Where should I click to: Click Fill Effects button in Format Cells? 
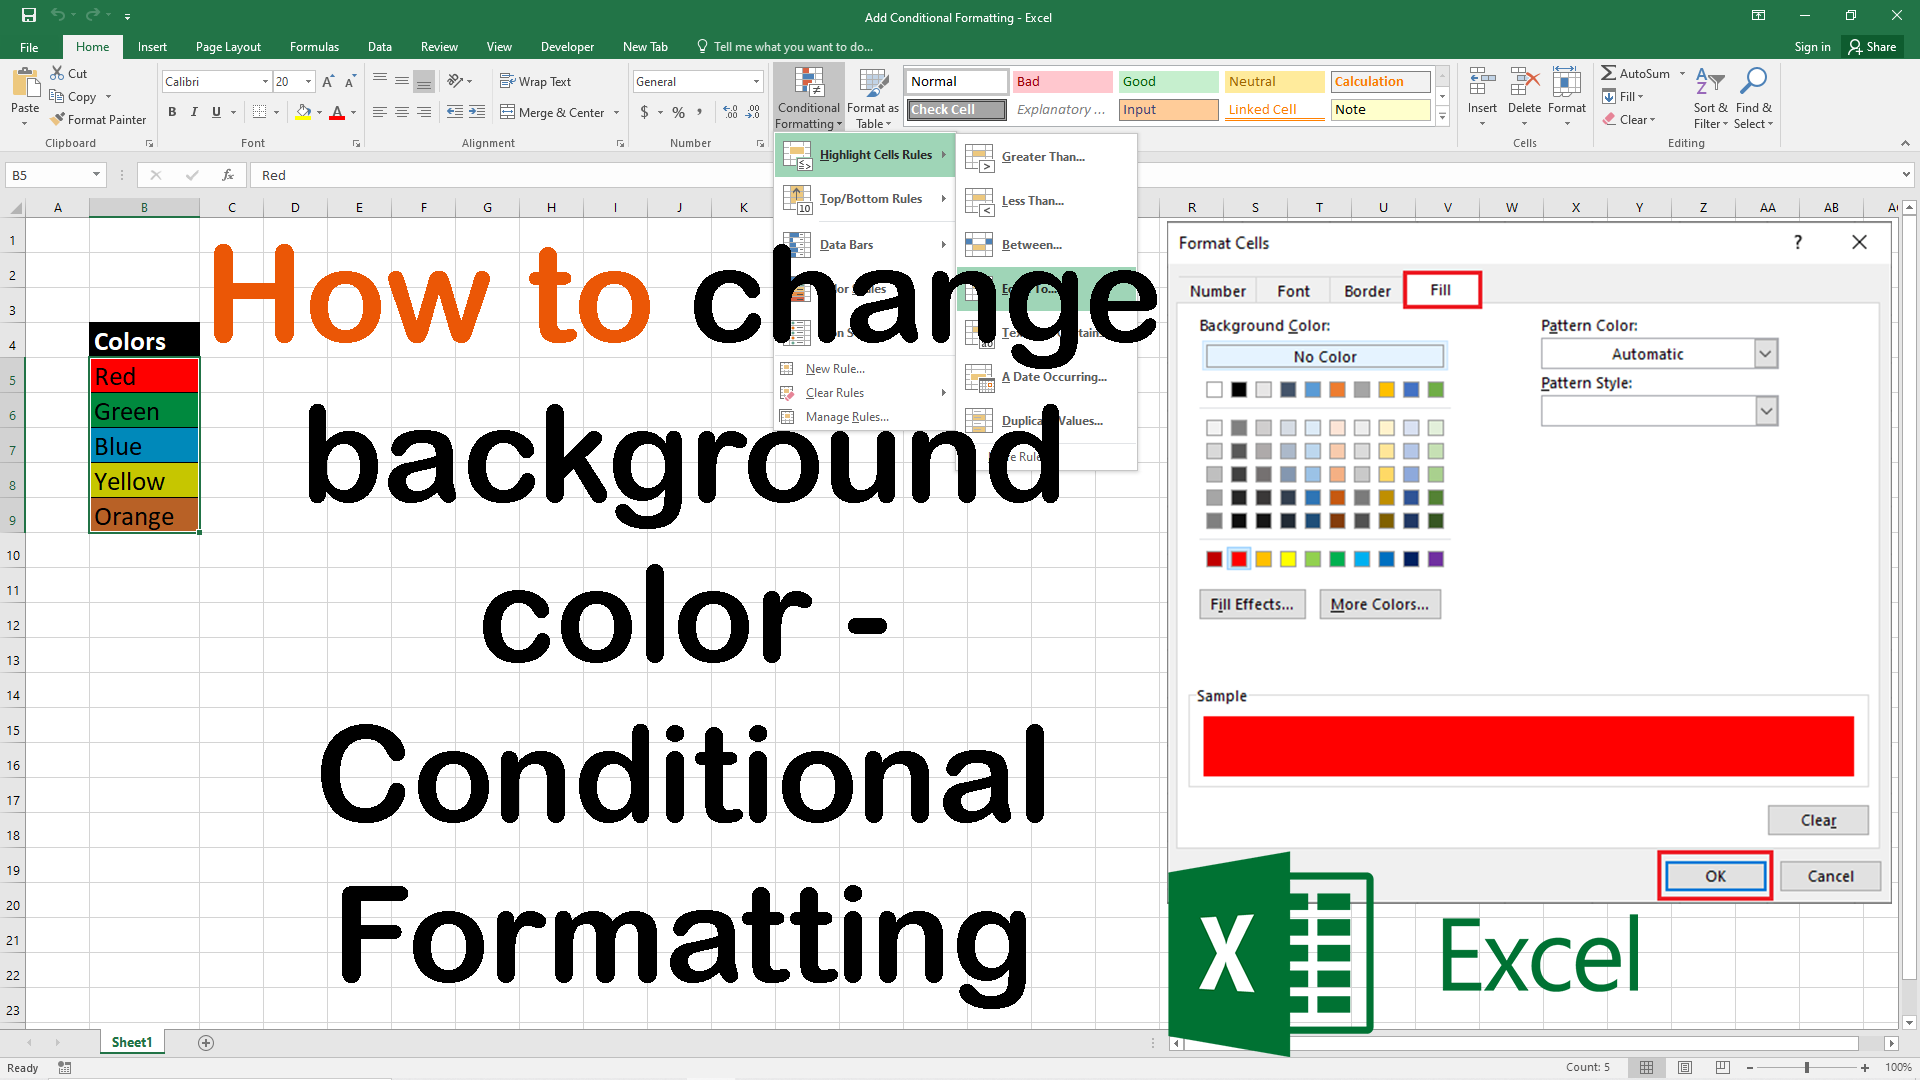tap(1251, 604)
